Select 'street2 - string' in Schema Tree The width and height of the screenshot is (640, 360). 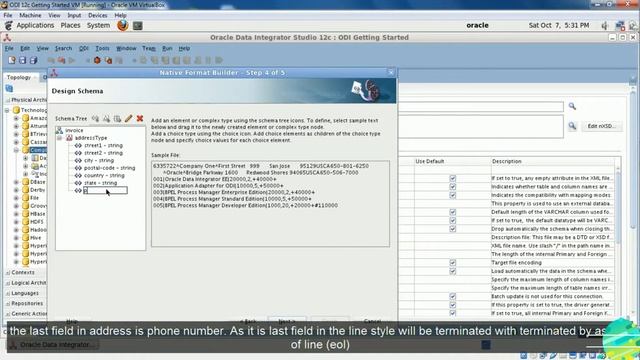pyautogui.click(x=103, y=153)
